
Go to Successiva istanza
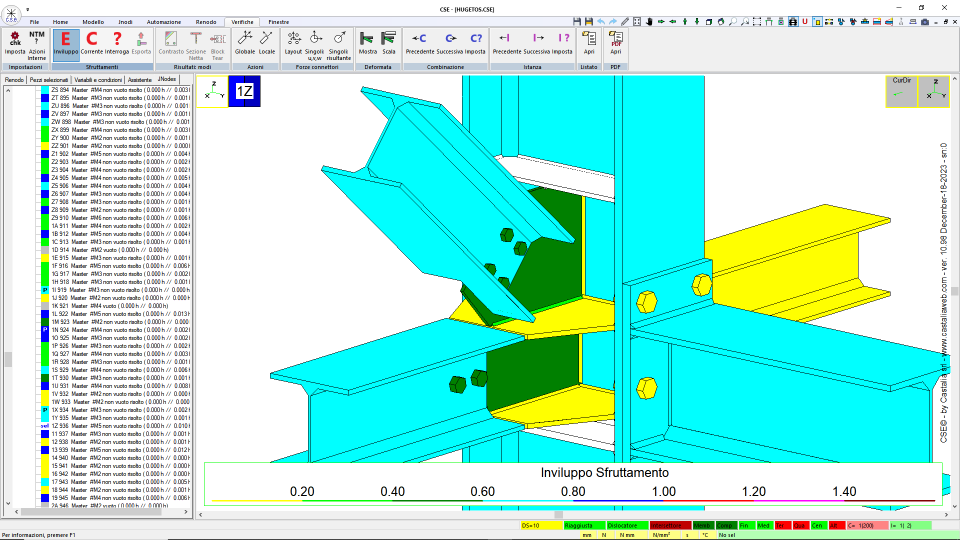click(x=537, y=43)
